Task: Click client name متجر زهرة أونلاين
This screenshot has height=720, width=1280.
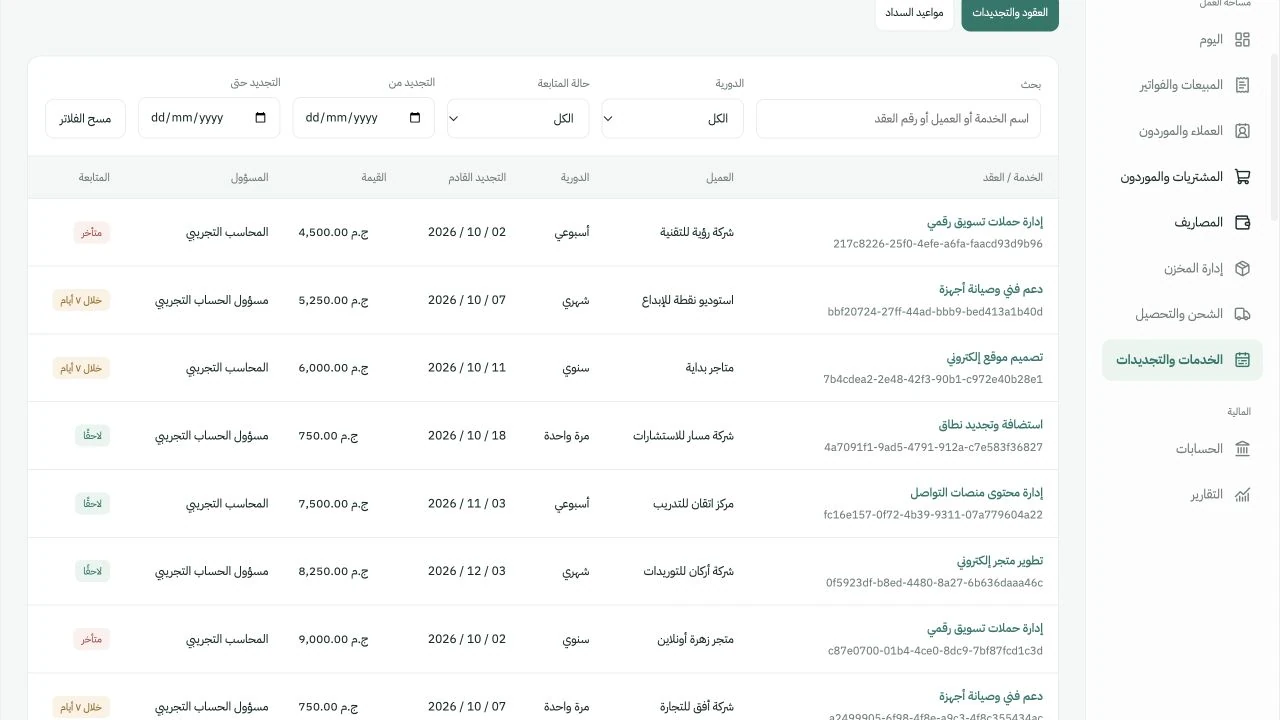Action: [x=695, y=639]
